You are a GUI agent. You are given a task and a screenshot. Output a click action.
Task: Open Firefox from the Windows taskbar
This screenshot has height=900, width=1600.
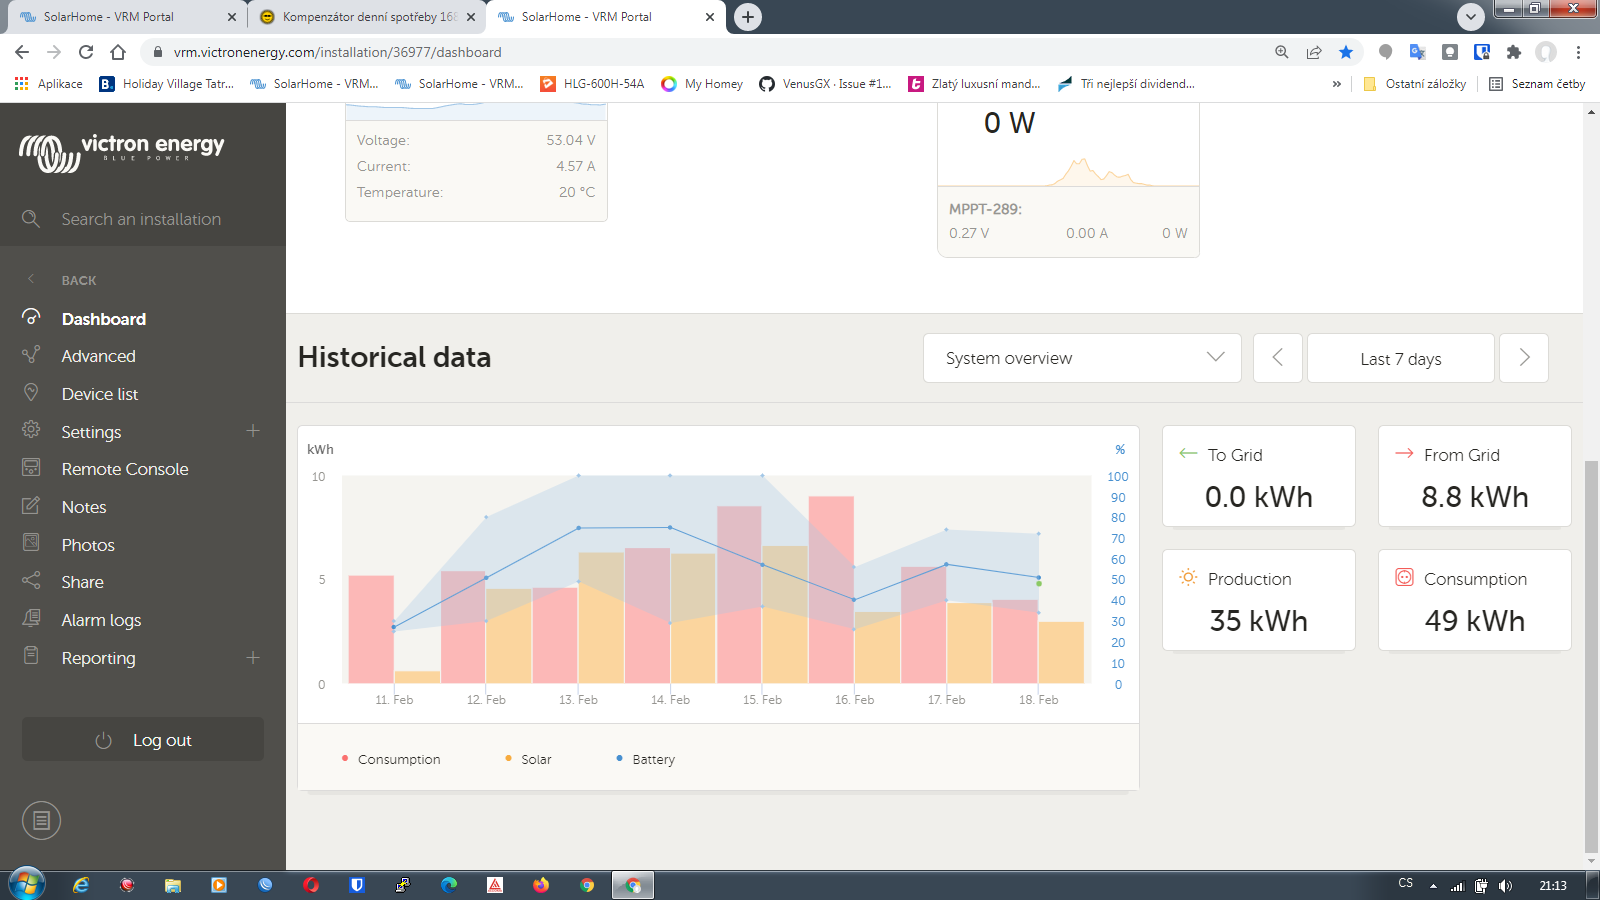(541, 885)
